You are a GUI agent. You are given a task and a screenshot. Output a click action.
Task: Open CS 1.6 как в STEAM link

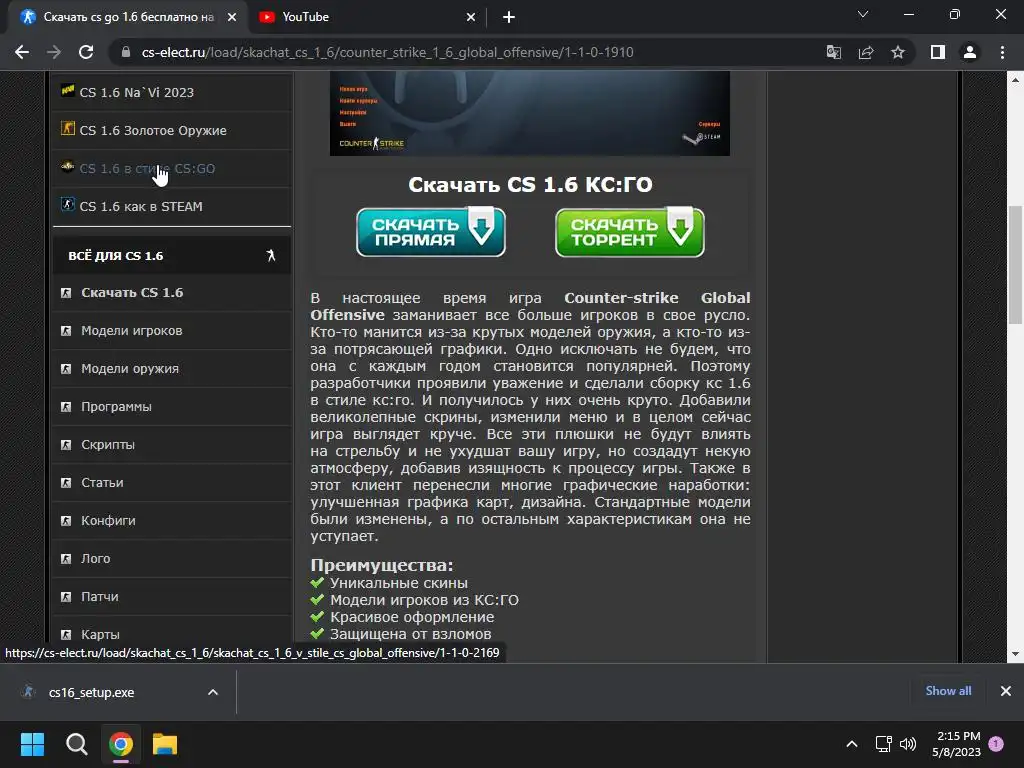[x=141, y=206]
